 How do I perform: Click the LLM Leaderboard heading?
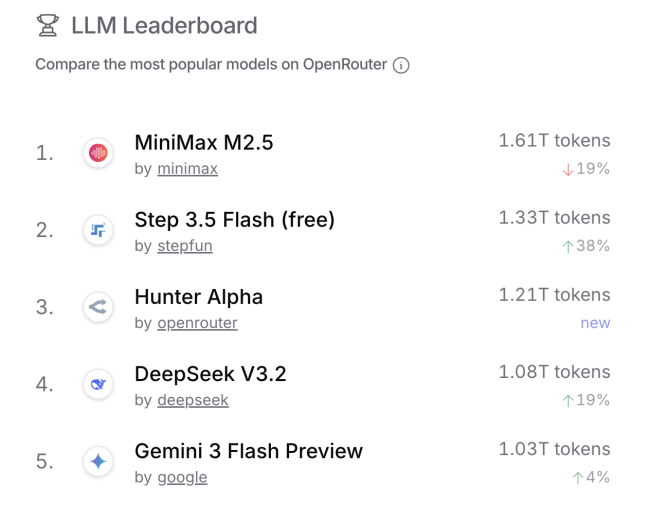[164, 25]
